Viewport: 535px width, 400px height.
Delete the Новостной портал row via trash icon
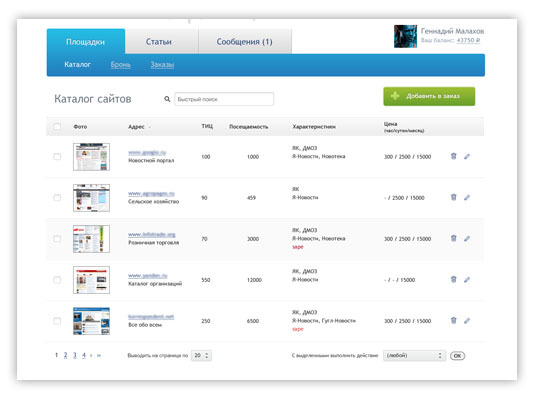point(453,156)
